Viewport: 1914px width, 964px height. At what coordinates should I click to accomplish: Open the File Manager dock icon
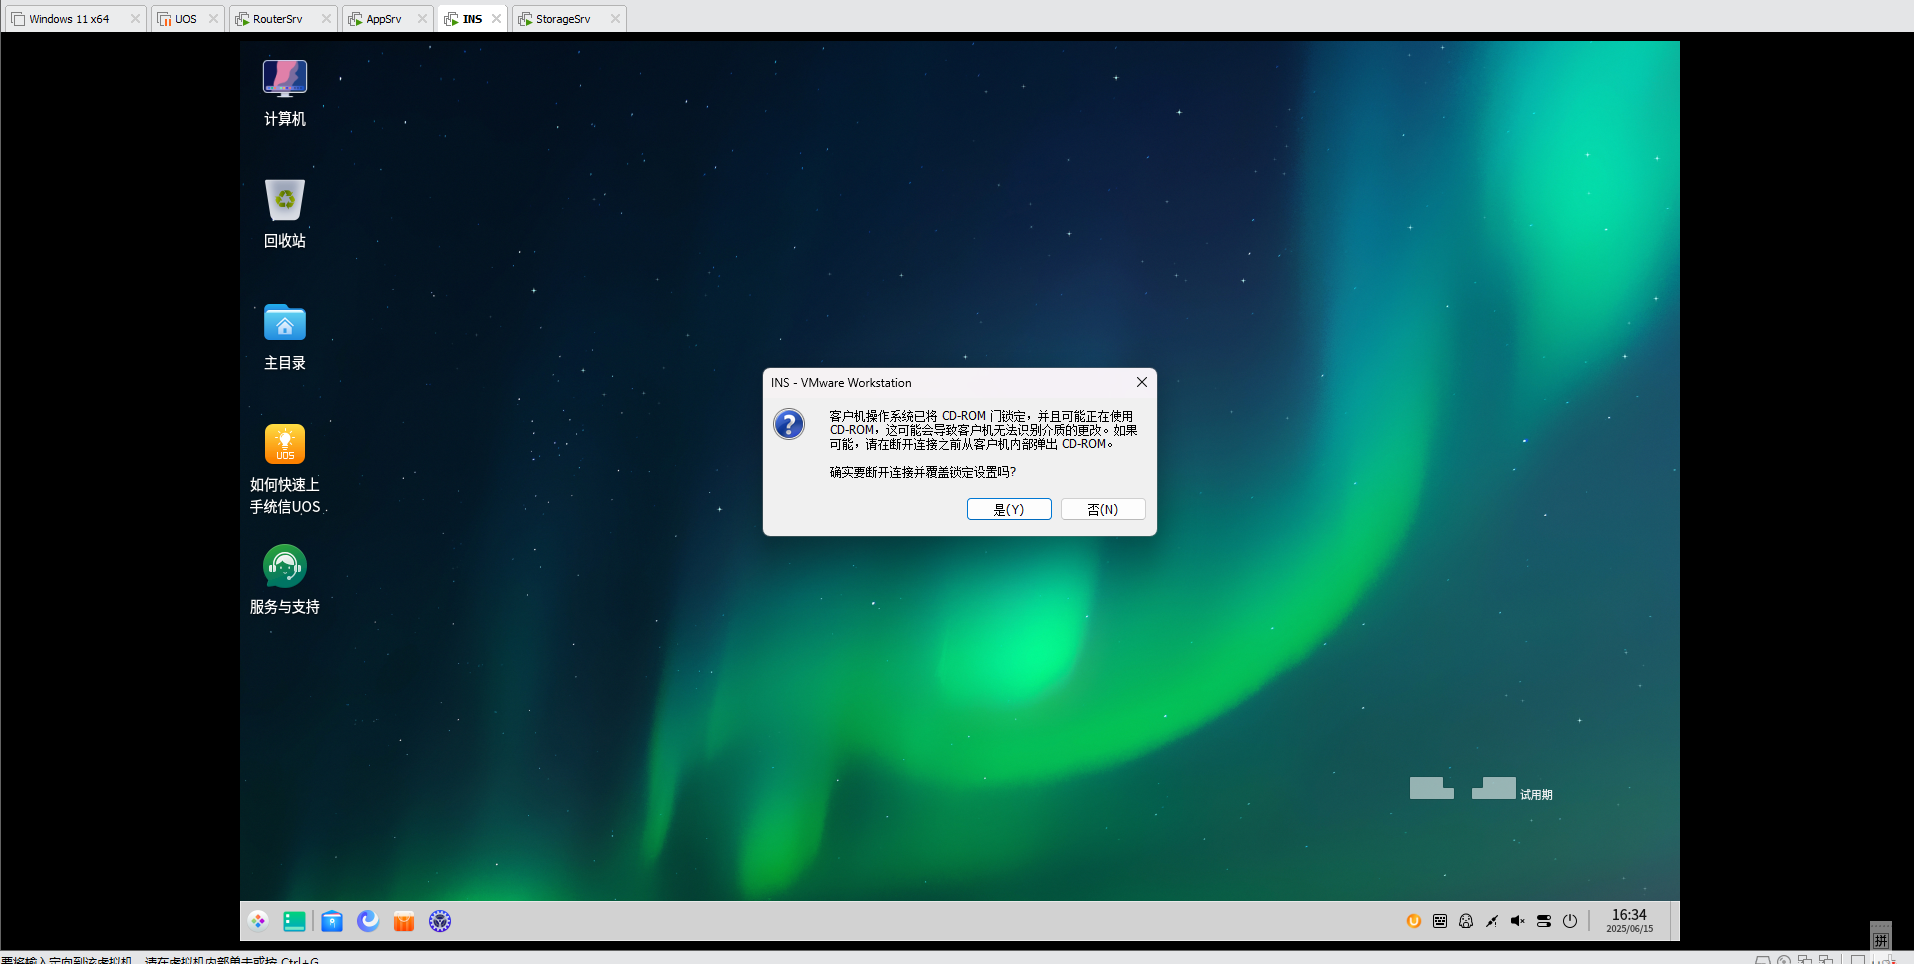331,921
